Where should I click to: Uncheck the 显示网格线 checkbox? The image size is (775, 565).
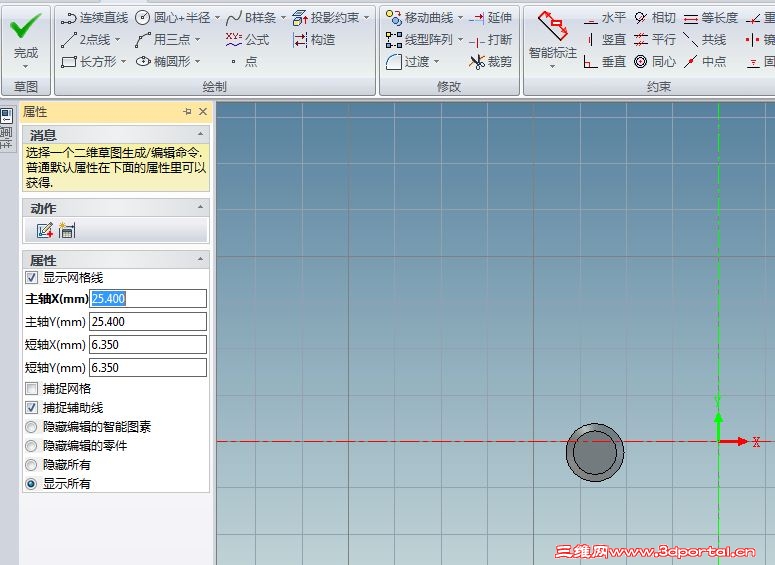tap(31, 277)
